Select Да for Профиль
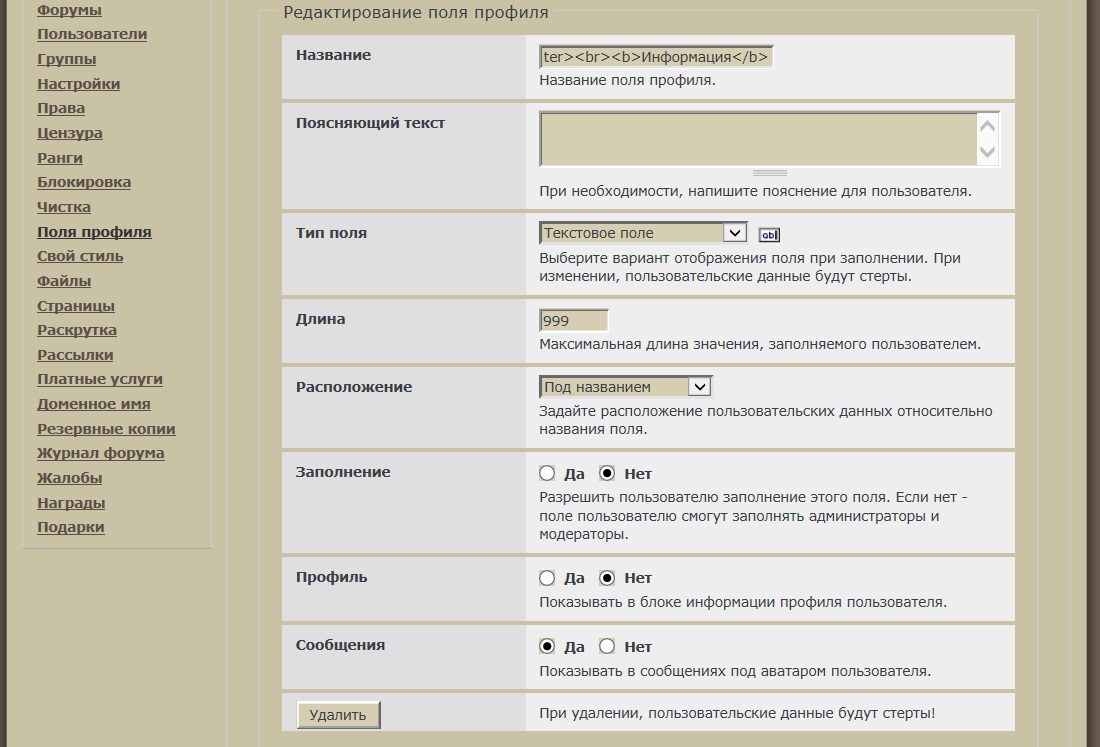This screenshot has width=1100, height=747. coord(547,578)
